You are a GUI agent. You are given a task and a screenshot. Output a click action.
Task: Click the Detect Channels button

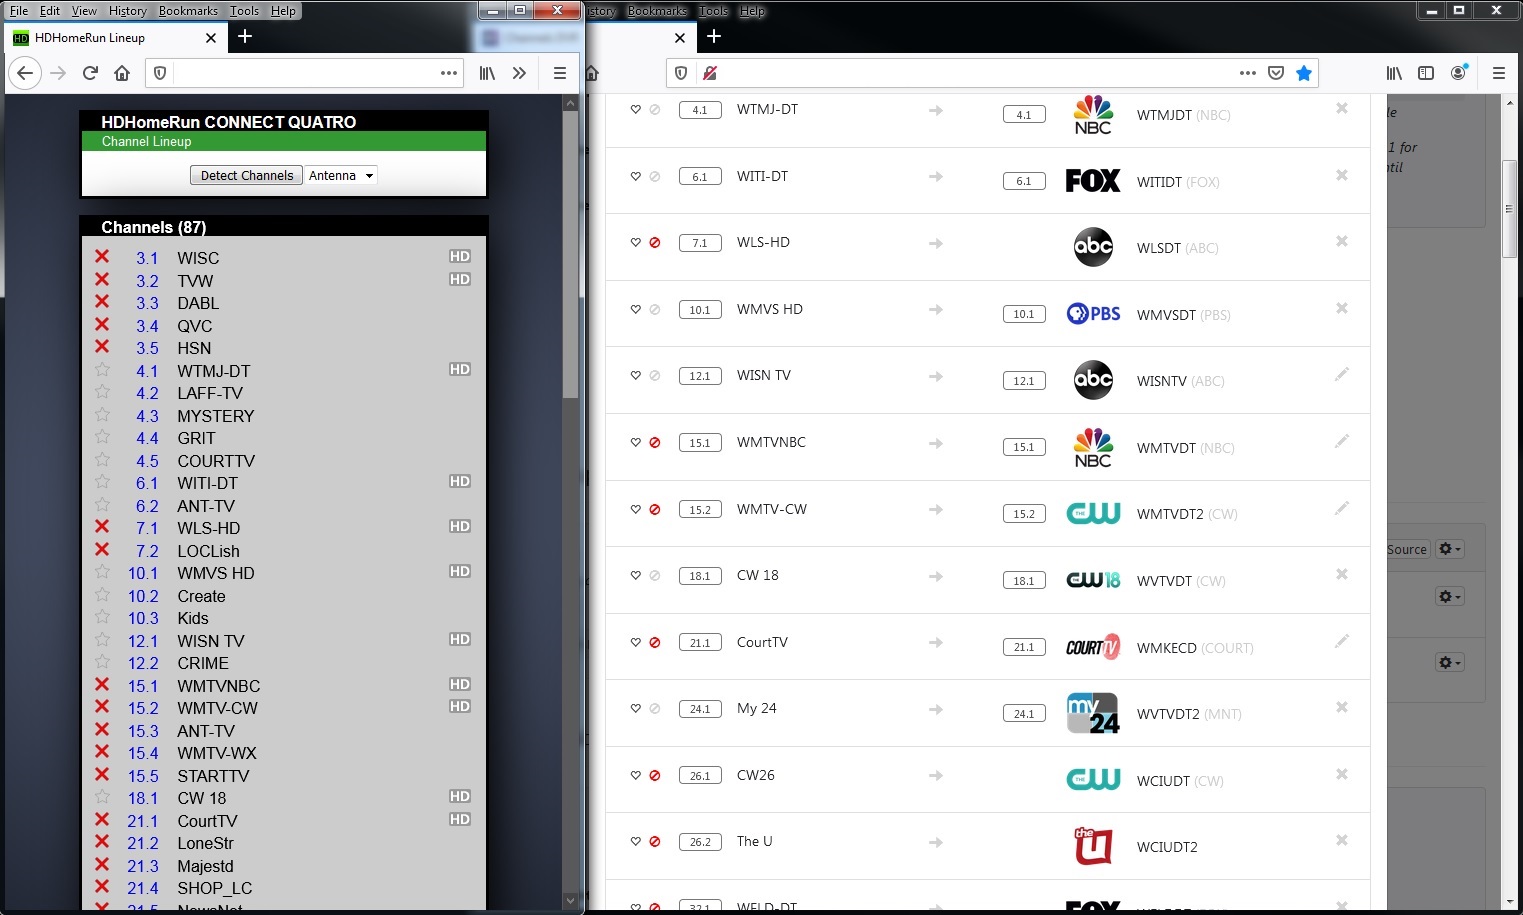pos(246,176)
